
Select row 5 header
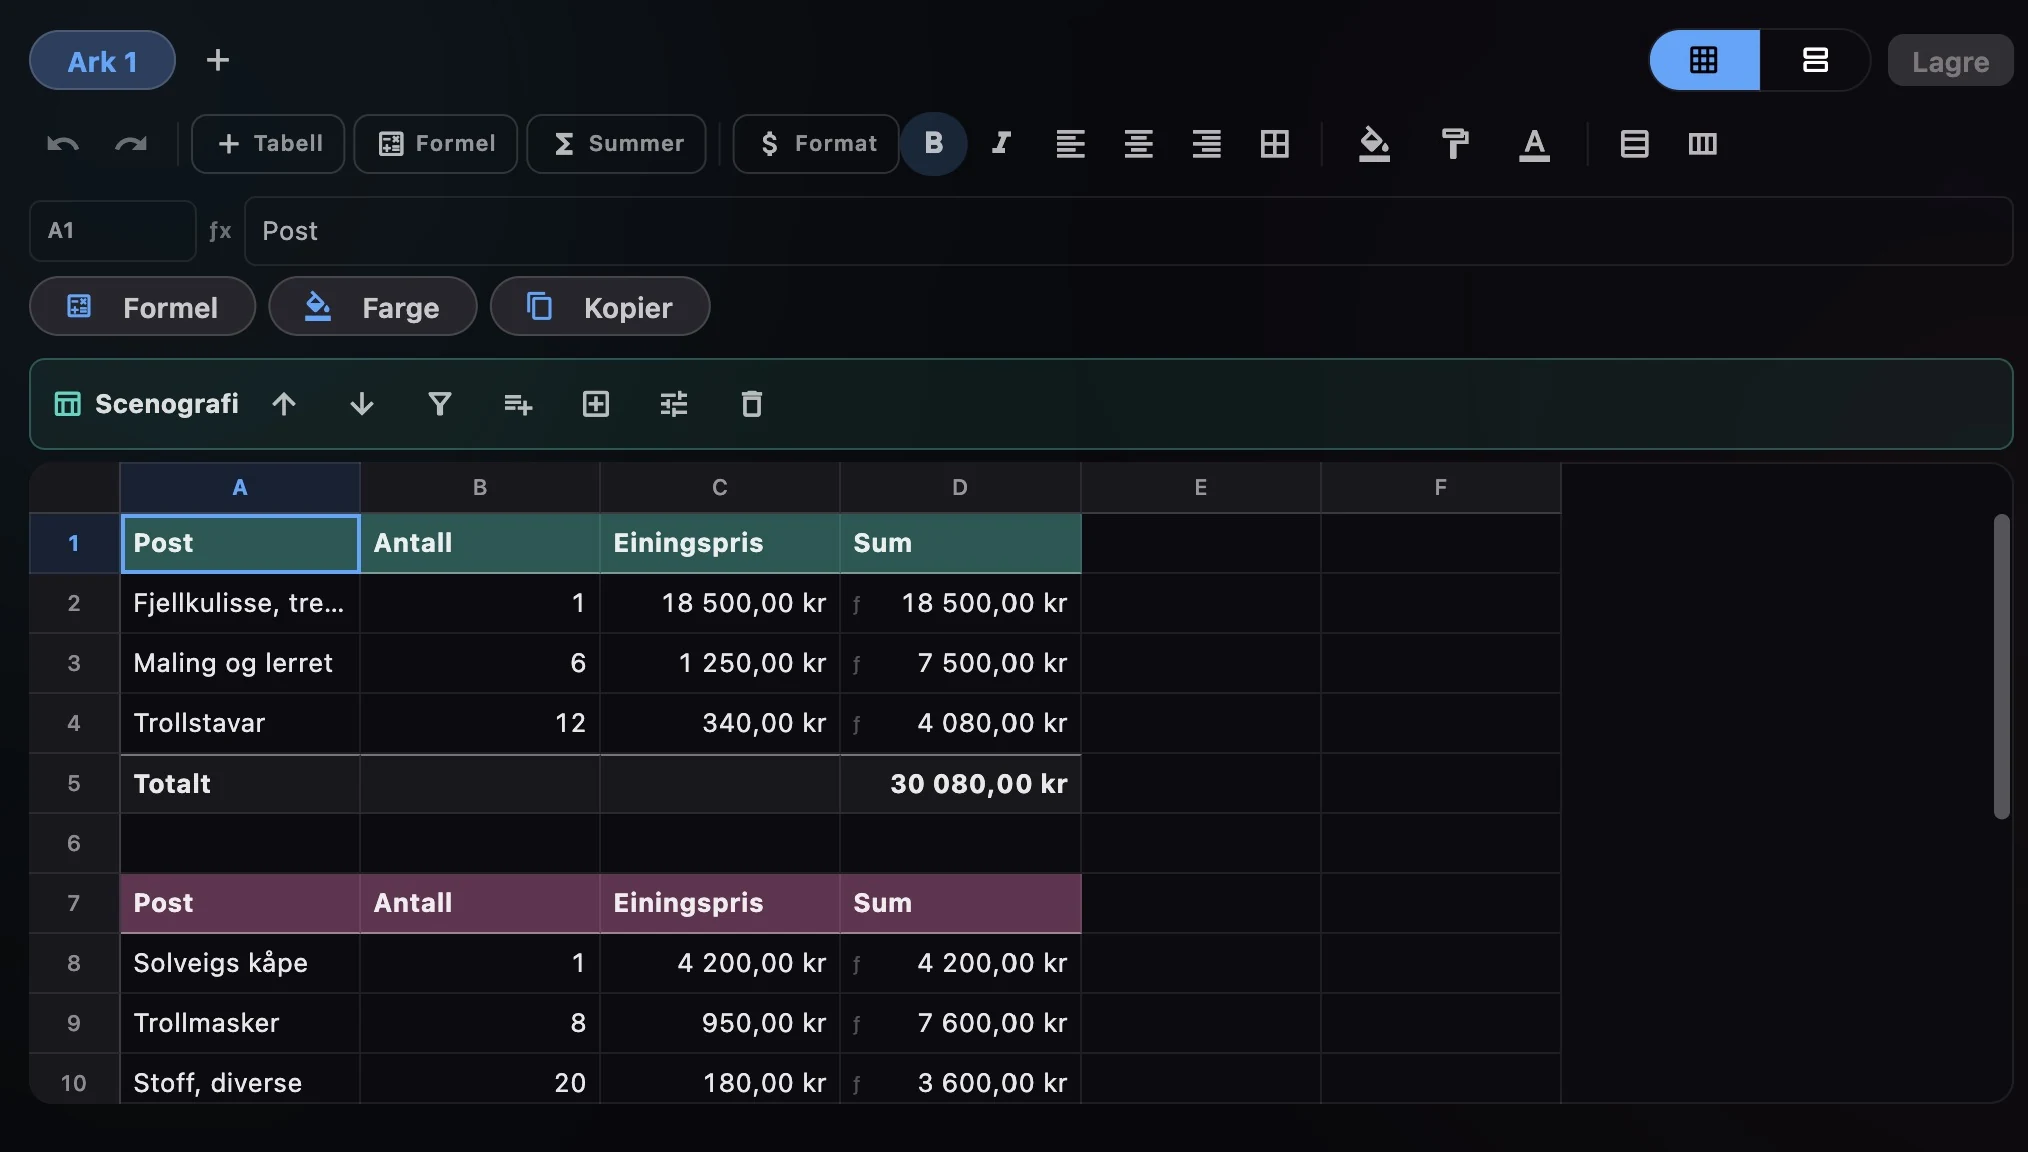point(74,783)
